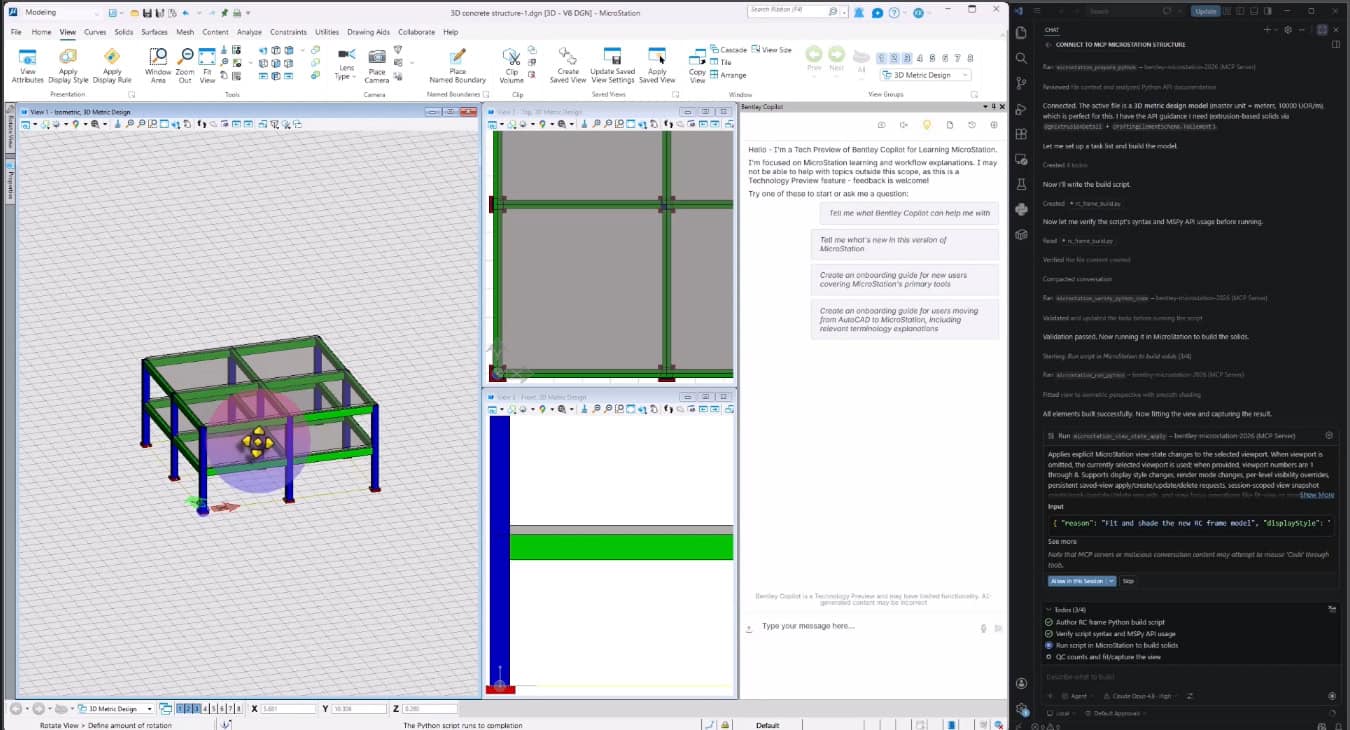Open 3D Metric Design view group dropdown
Image resolution: width=1350 pixels, height=730 pixels.
pos(925,75)
